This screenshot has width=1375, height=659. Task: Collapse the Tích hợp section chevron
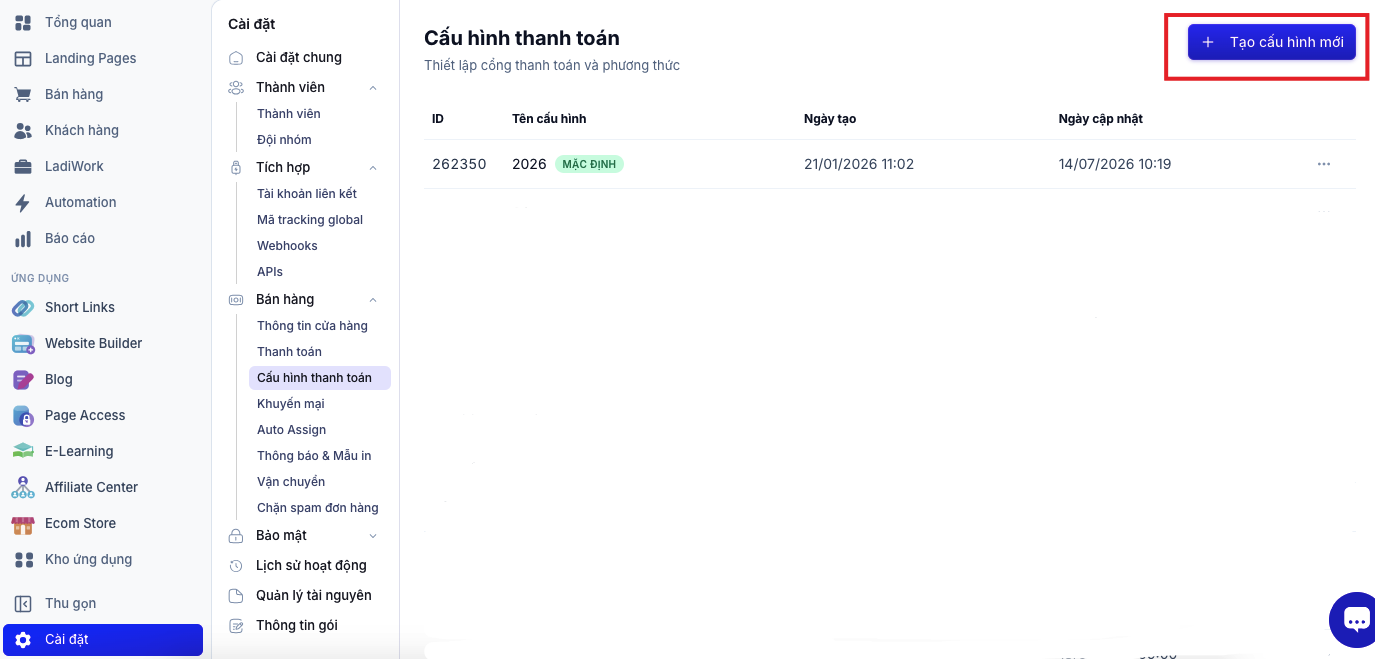tap(373, 168)
